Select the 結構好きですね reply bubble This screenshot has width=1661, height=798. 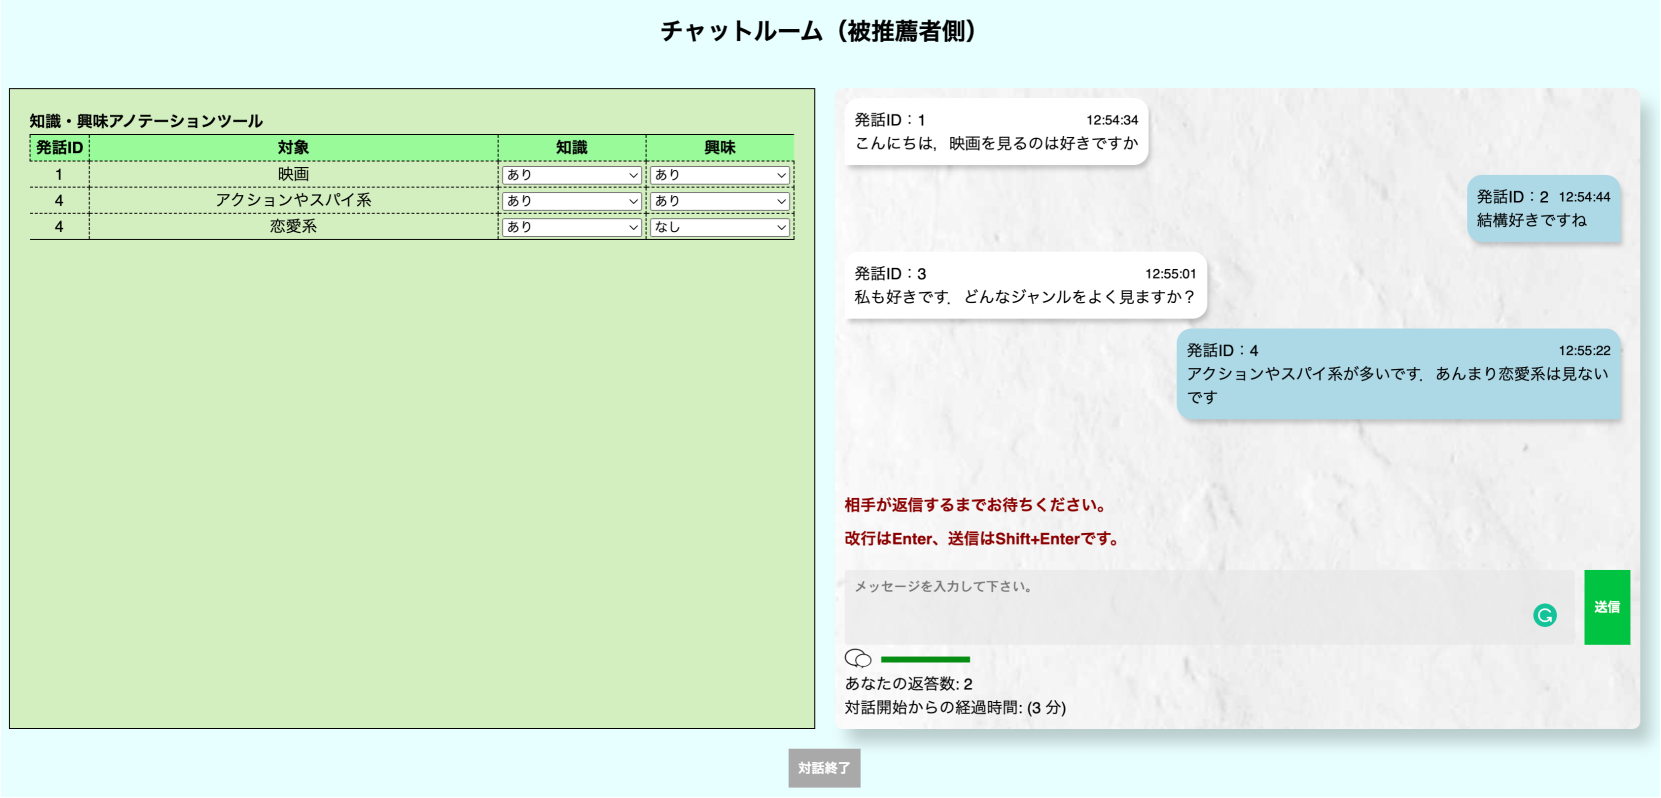pyautogui.click(x=1543, y=209)
